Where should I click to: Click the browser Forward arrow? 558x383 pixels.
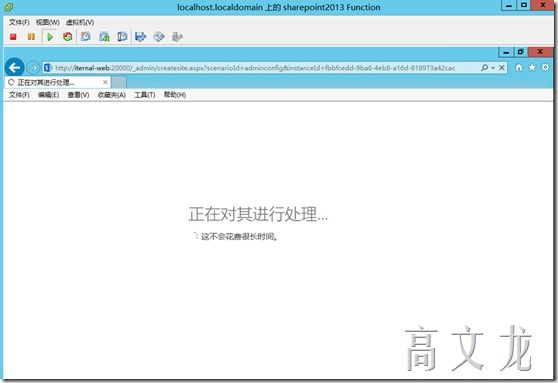(x=33, y=68)
